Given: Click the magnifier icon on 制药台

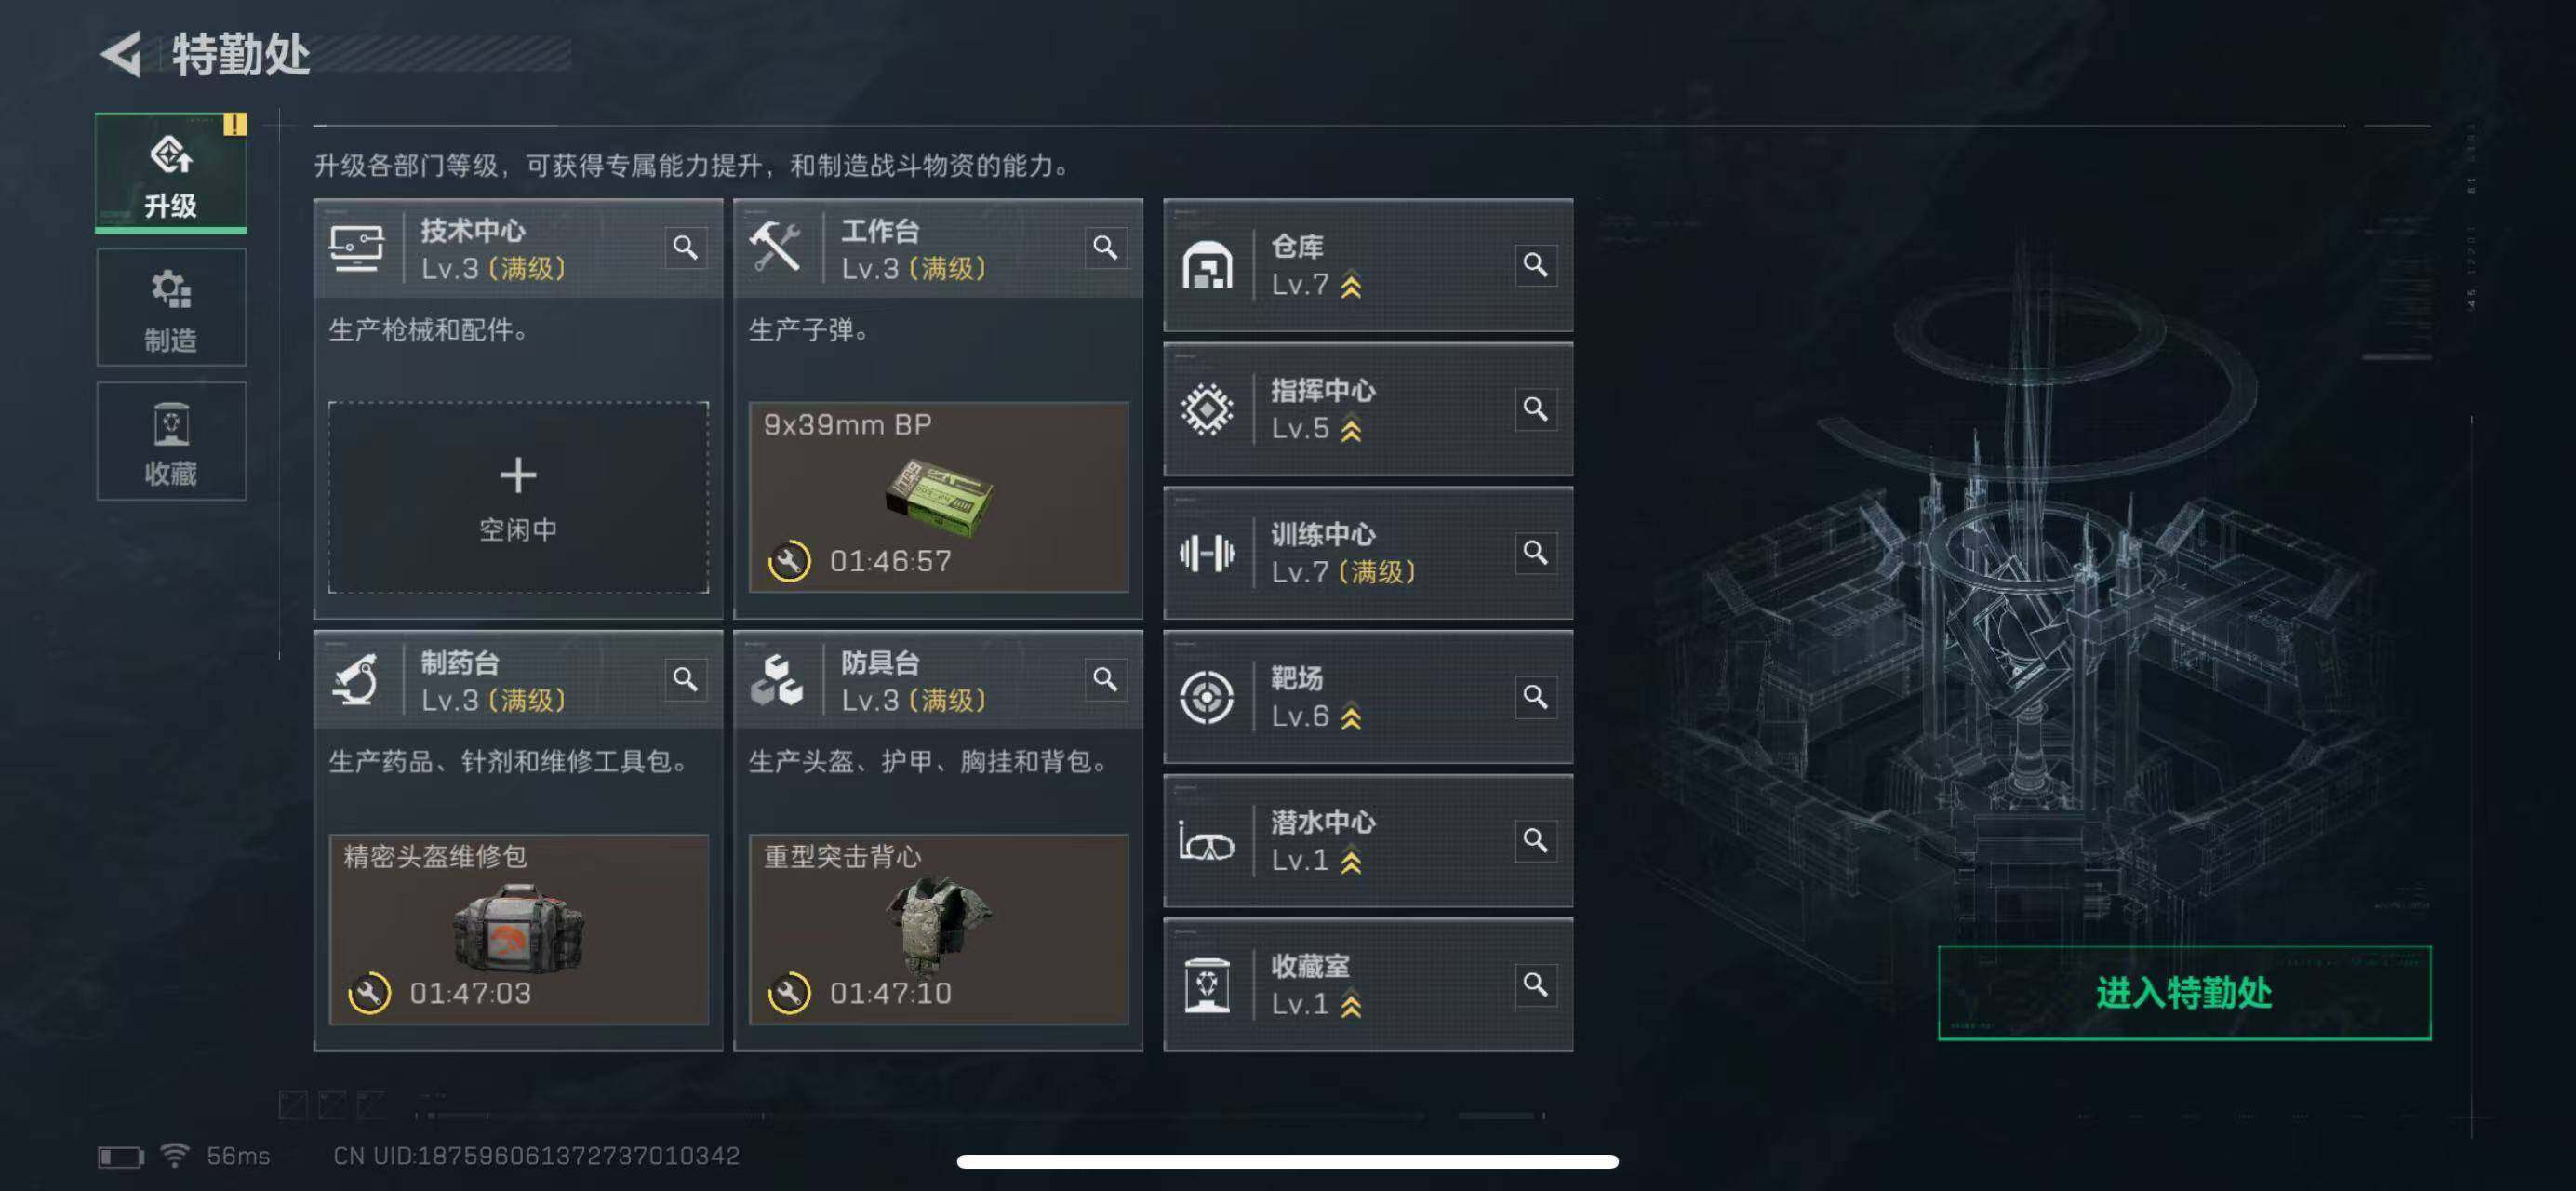Looking at the screenshot, I should (x=685, y=679).
